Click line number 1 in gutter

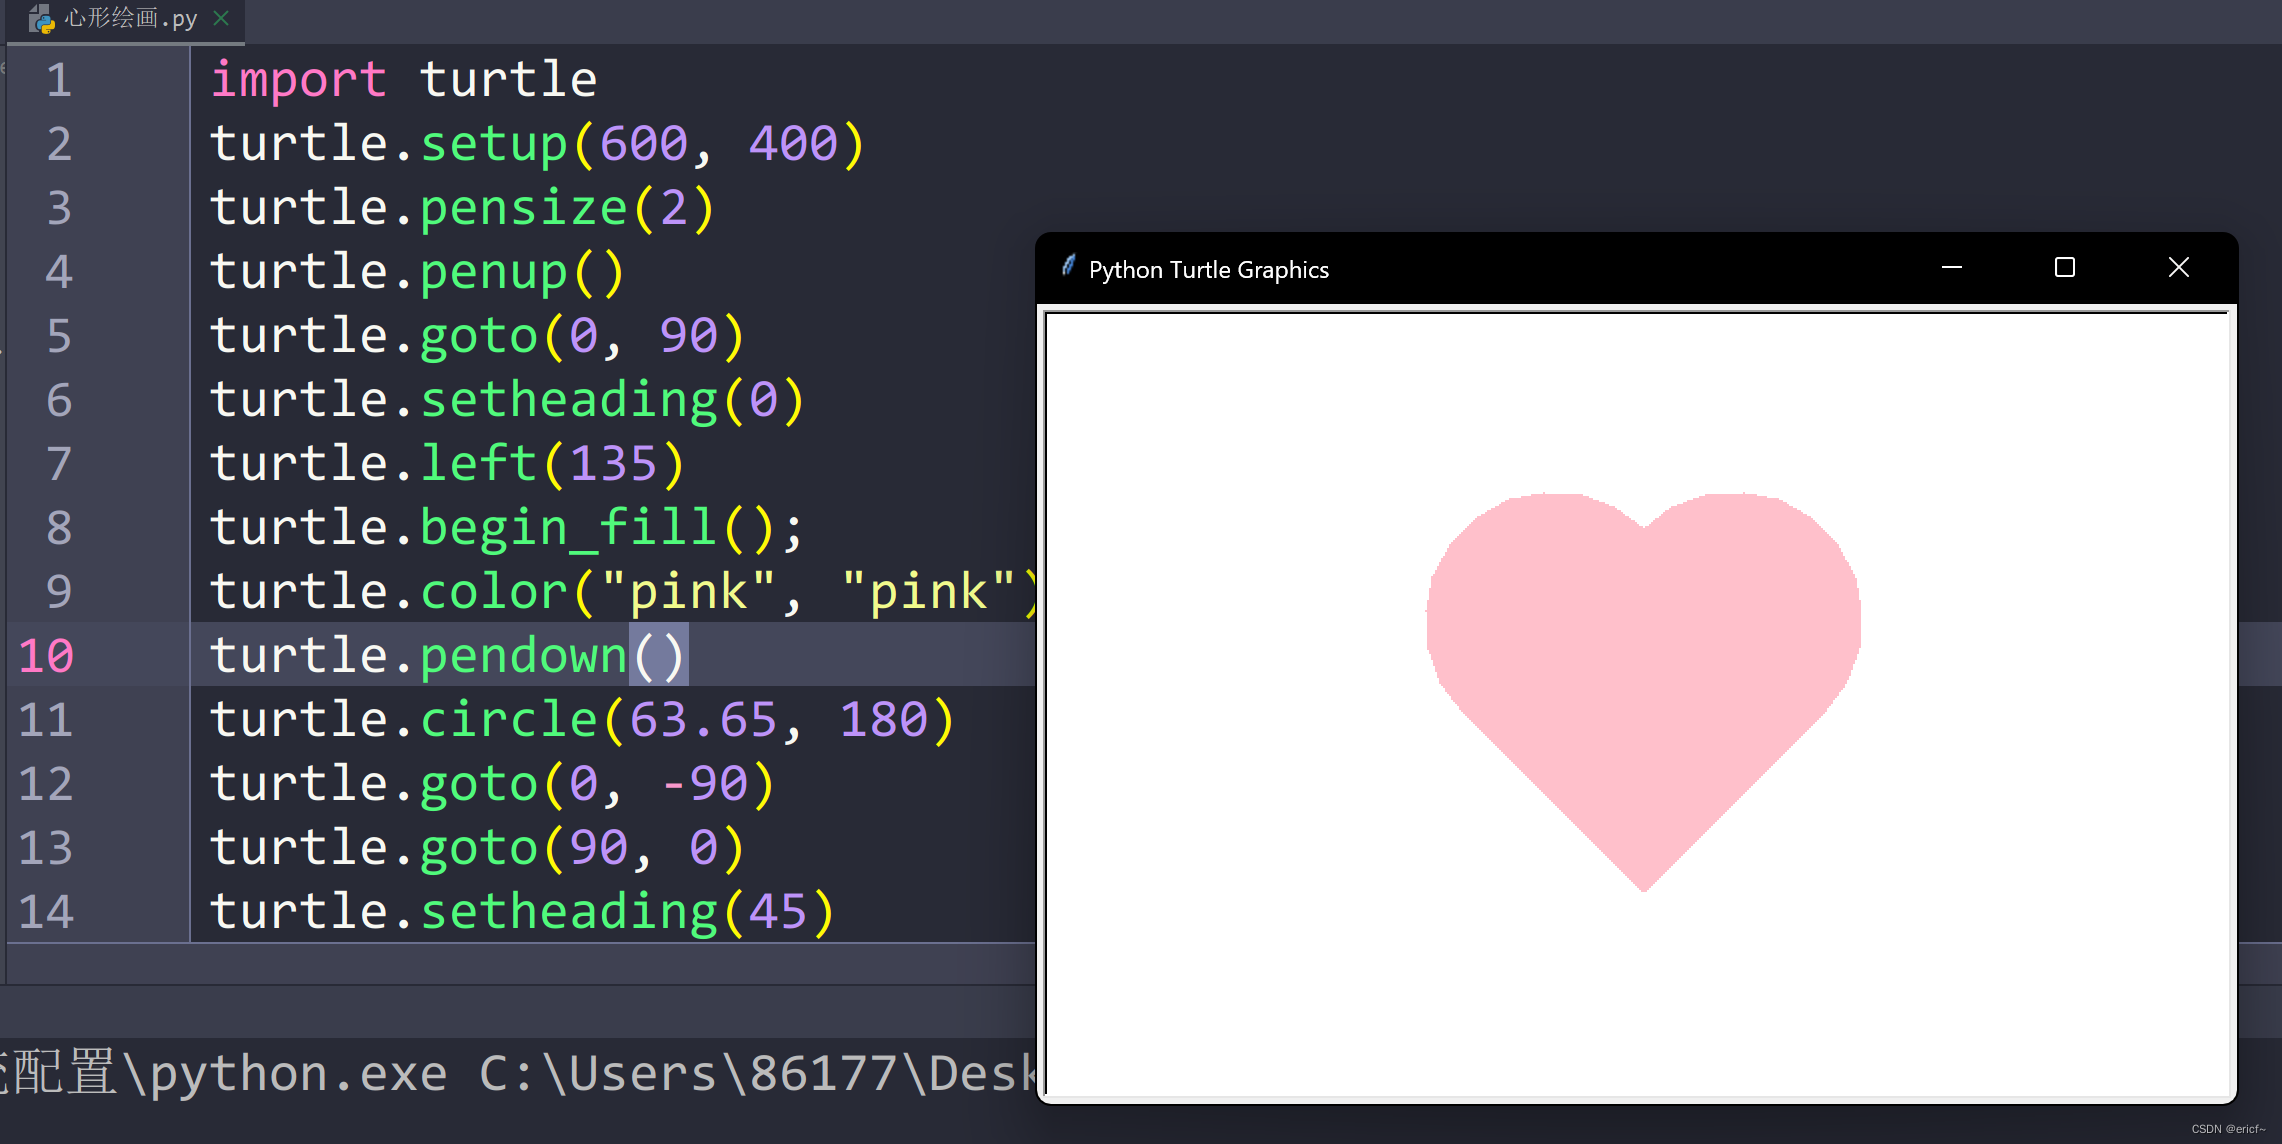point(59,80)
